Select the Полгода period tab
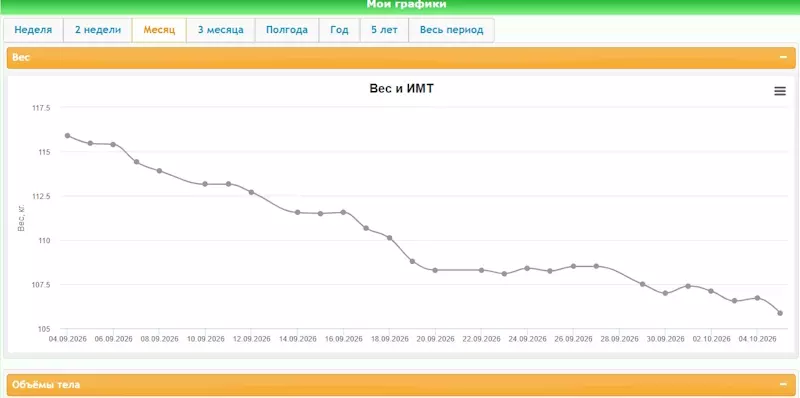The image size is (800, 398). click(287, 30)
